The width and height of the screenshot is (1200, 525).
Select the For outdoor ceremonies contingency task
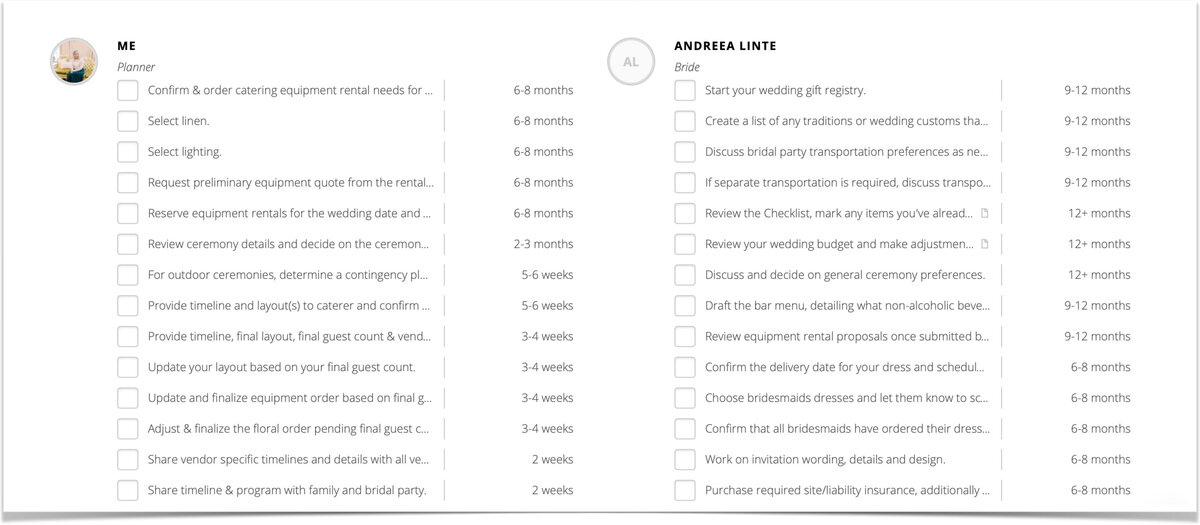click(289, 275)
